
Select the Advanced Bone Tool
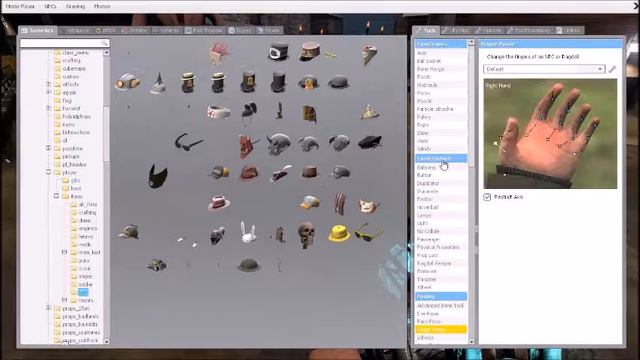point(441,305)
